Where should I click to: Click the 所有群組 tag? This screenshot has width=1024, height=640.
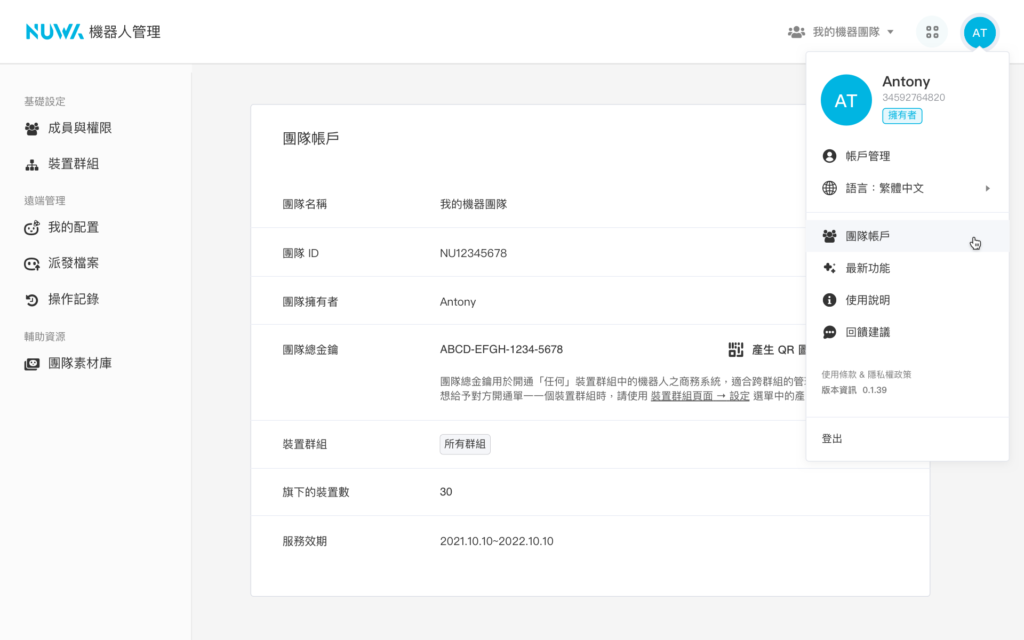465,444
